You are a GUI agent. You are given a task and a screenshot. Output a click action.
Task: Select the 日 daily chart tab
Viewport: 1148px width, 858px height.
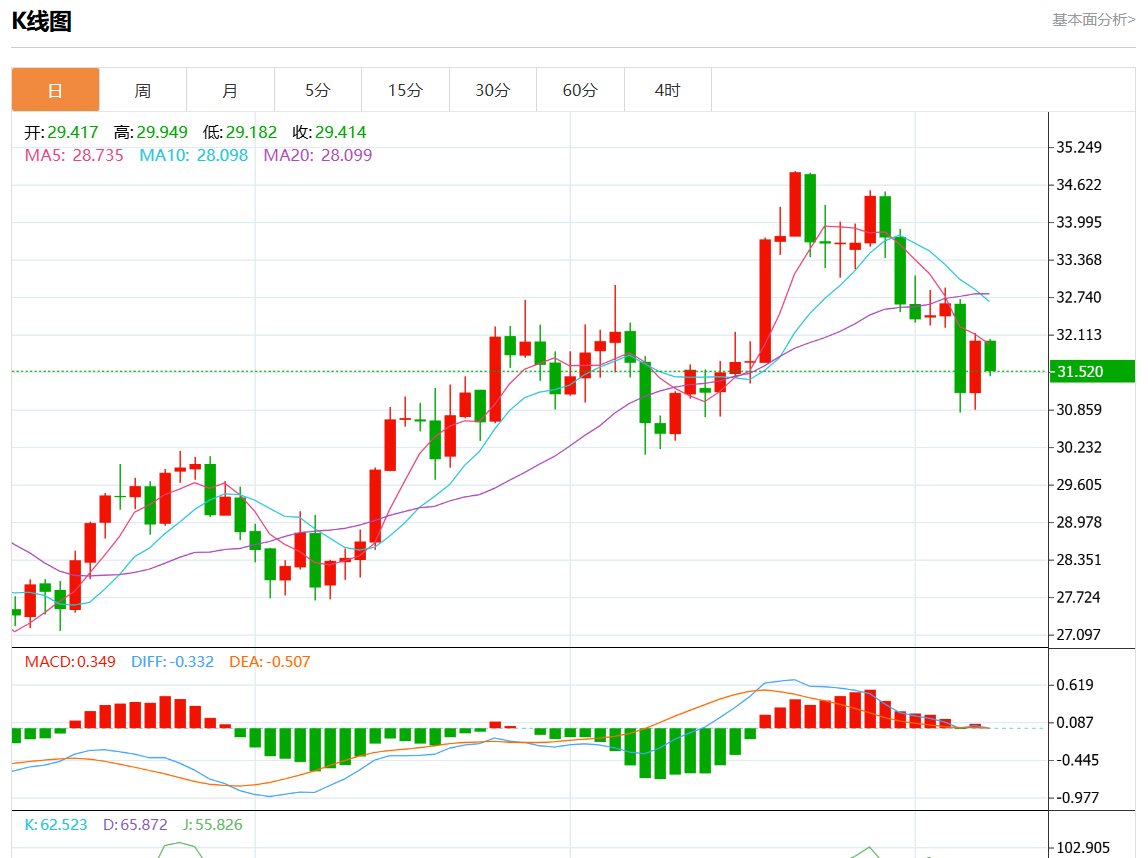tap(56, 90)
